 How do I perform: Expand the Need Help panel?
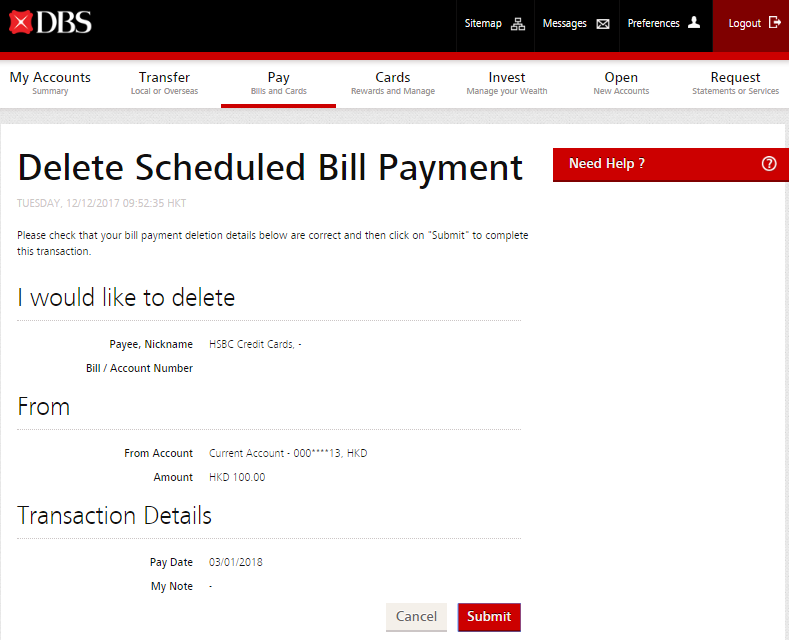607,164
